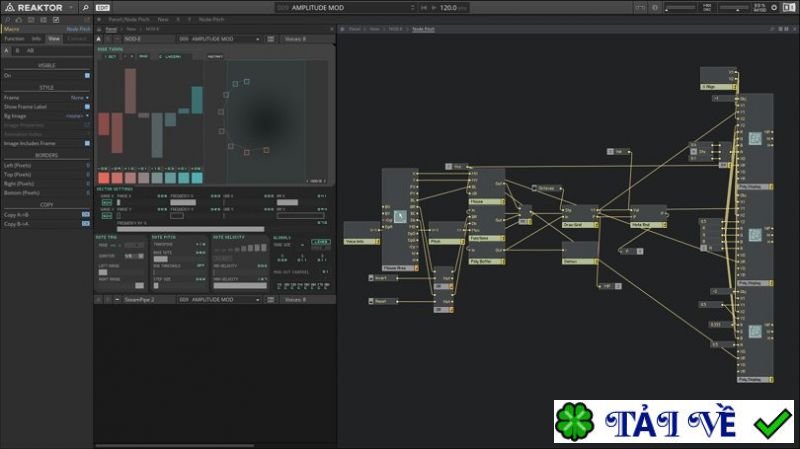The height and width of the screenshot is (449, 800).
Task: Switch to the View tab in properties
Action: pos(53,38)
